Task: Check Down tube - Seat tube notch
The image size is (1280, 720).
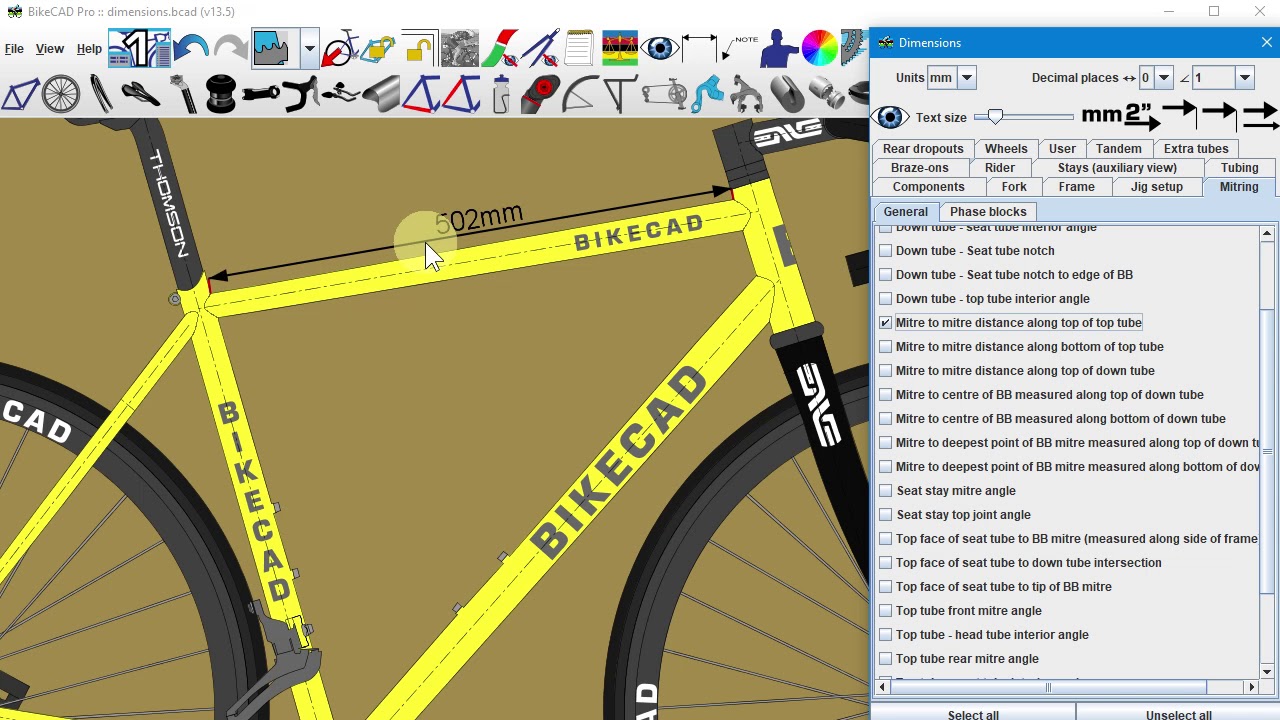Action: coord(885,251)
